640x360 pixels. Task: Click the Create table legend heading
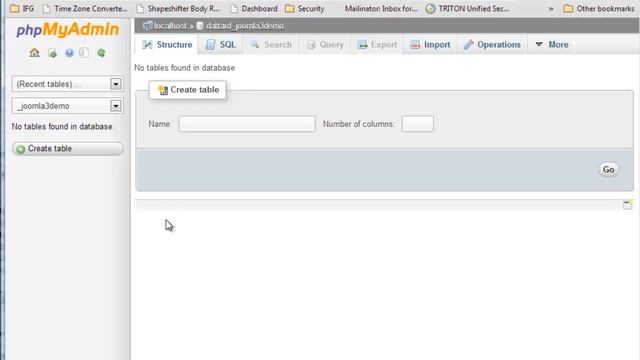188,90
